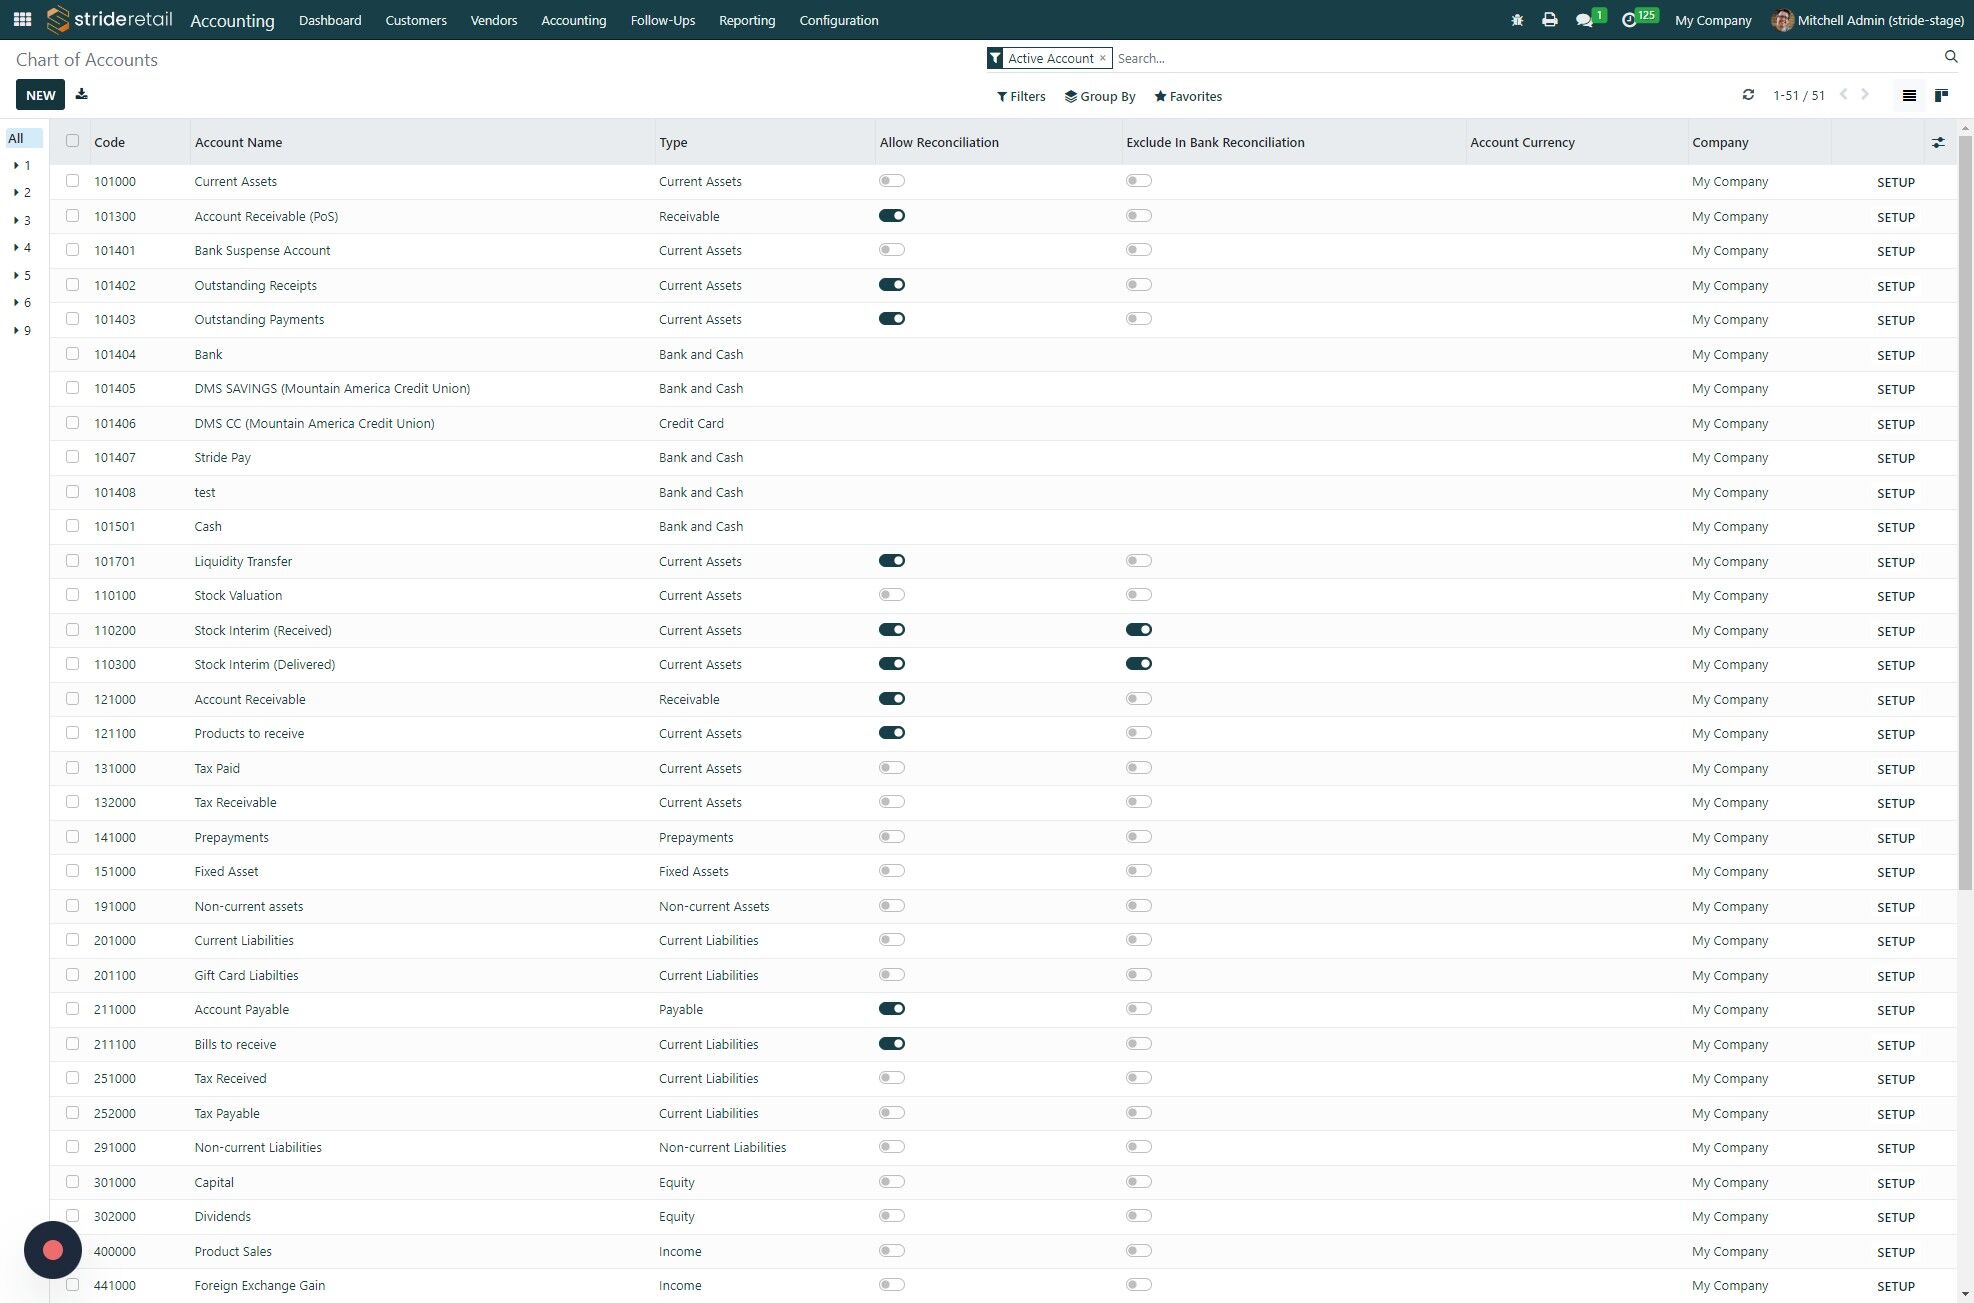
Task: Click the search magnifier icon
Action: pyautogui.click(x=1951, y=57)
